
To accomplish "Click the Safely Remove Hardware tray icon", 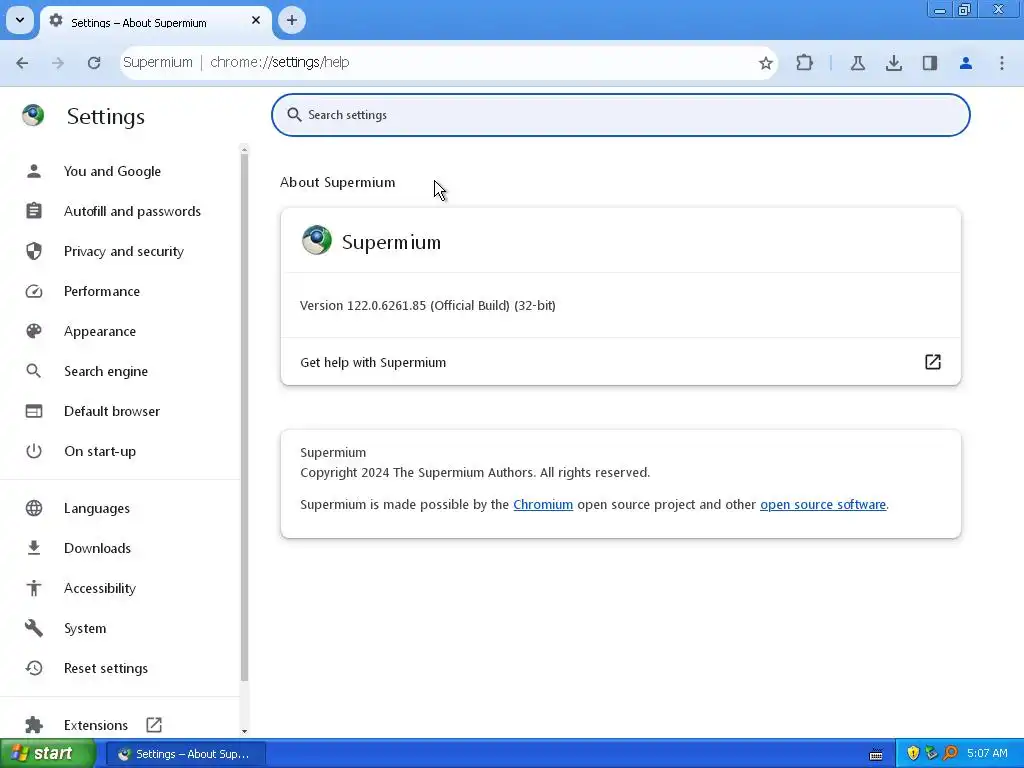I will (931, 754).
